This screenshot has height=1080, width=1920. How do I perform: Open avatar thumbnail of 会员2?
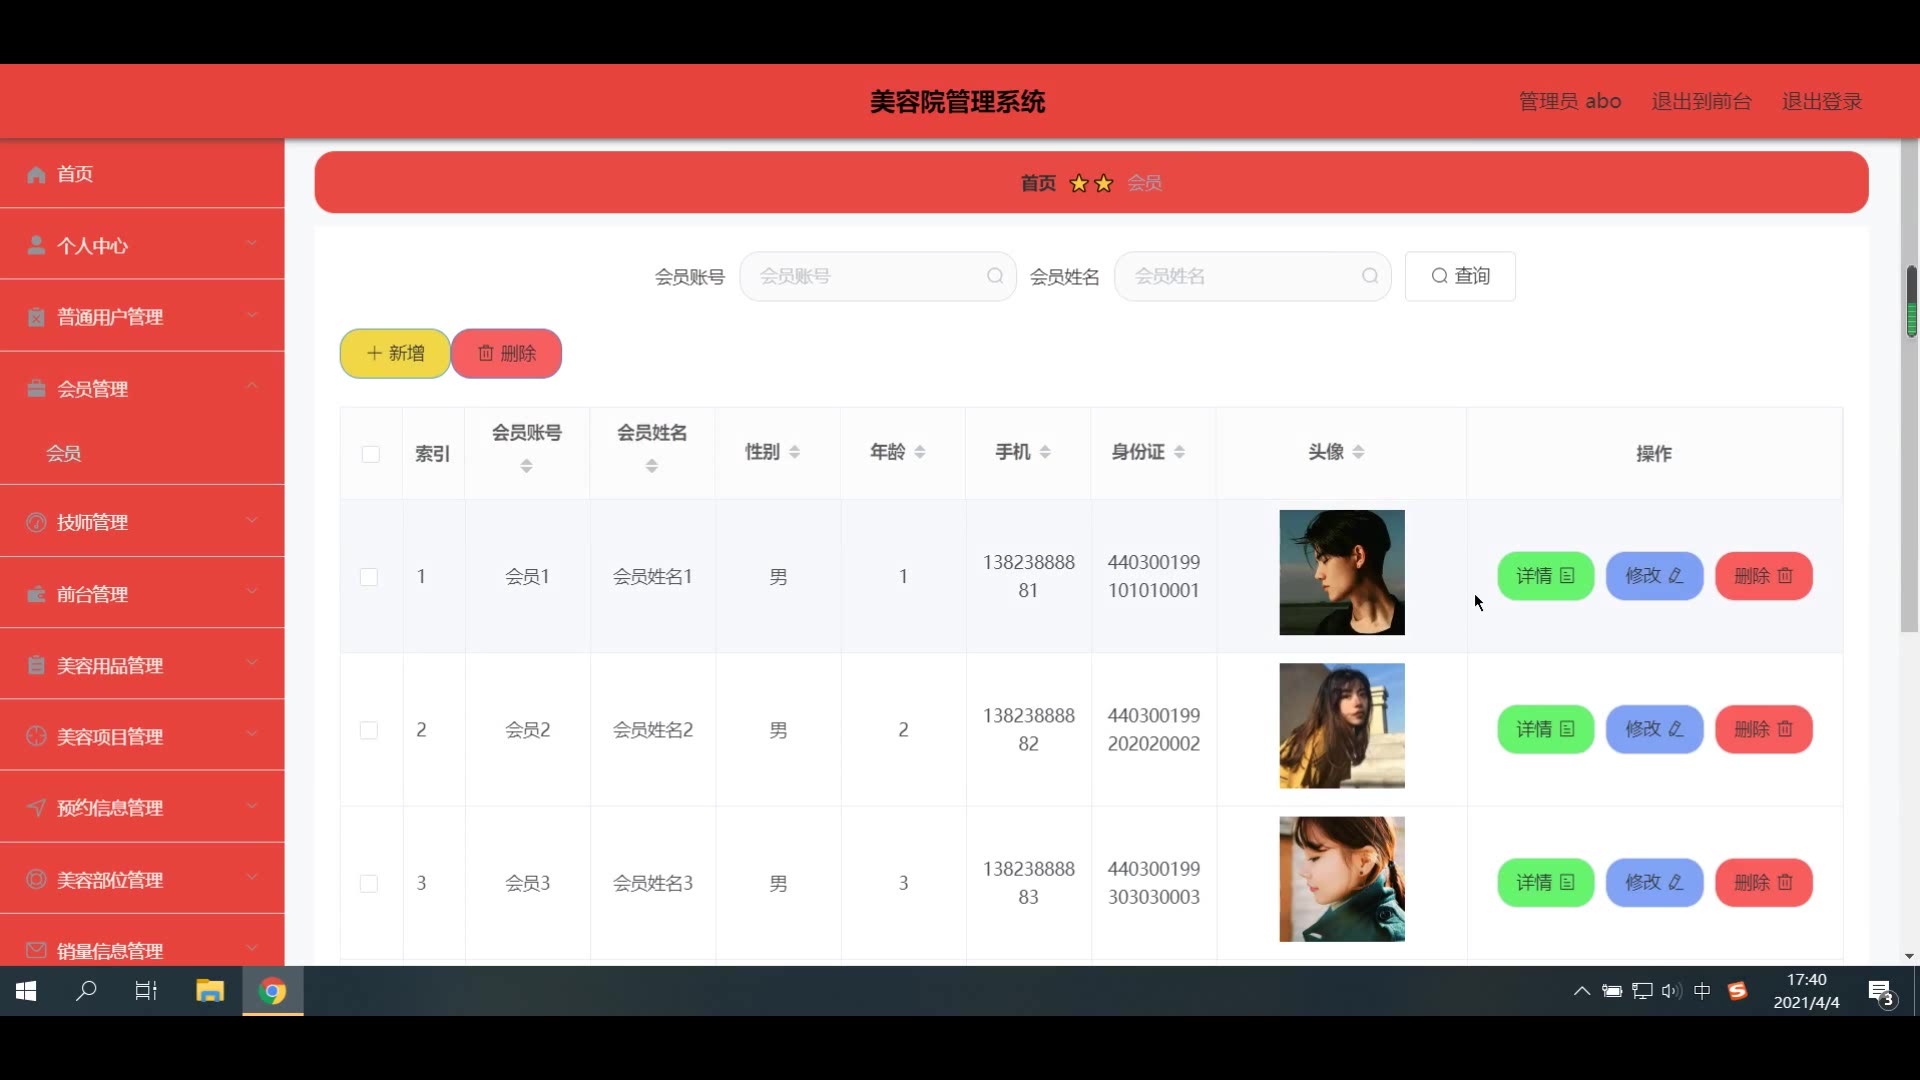(1342, 726)
